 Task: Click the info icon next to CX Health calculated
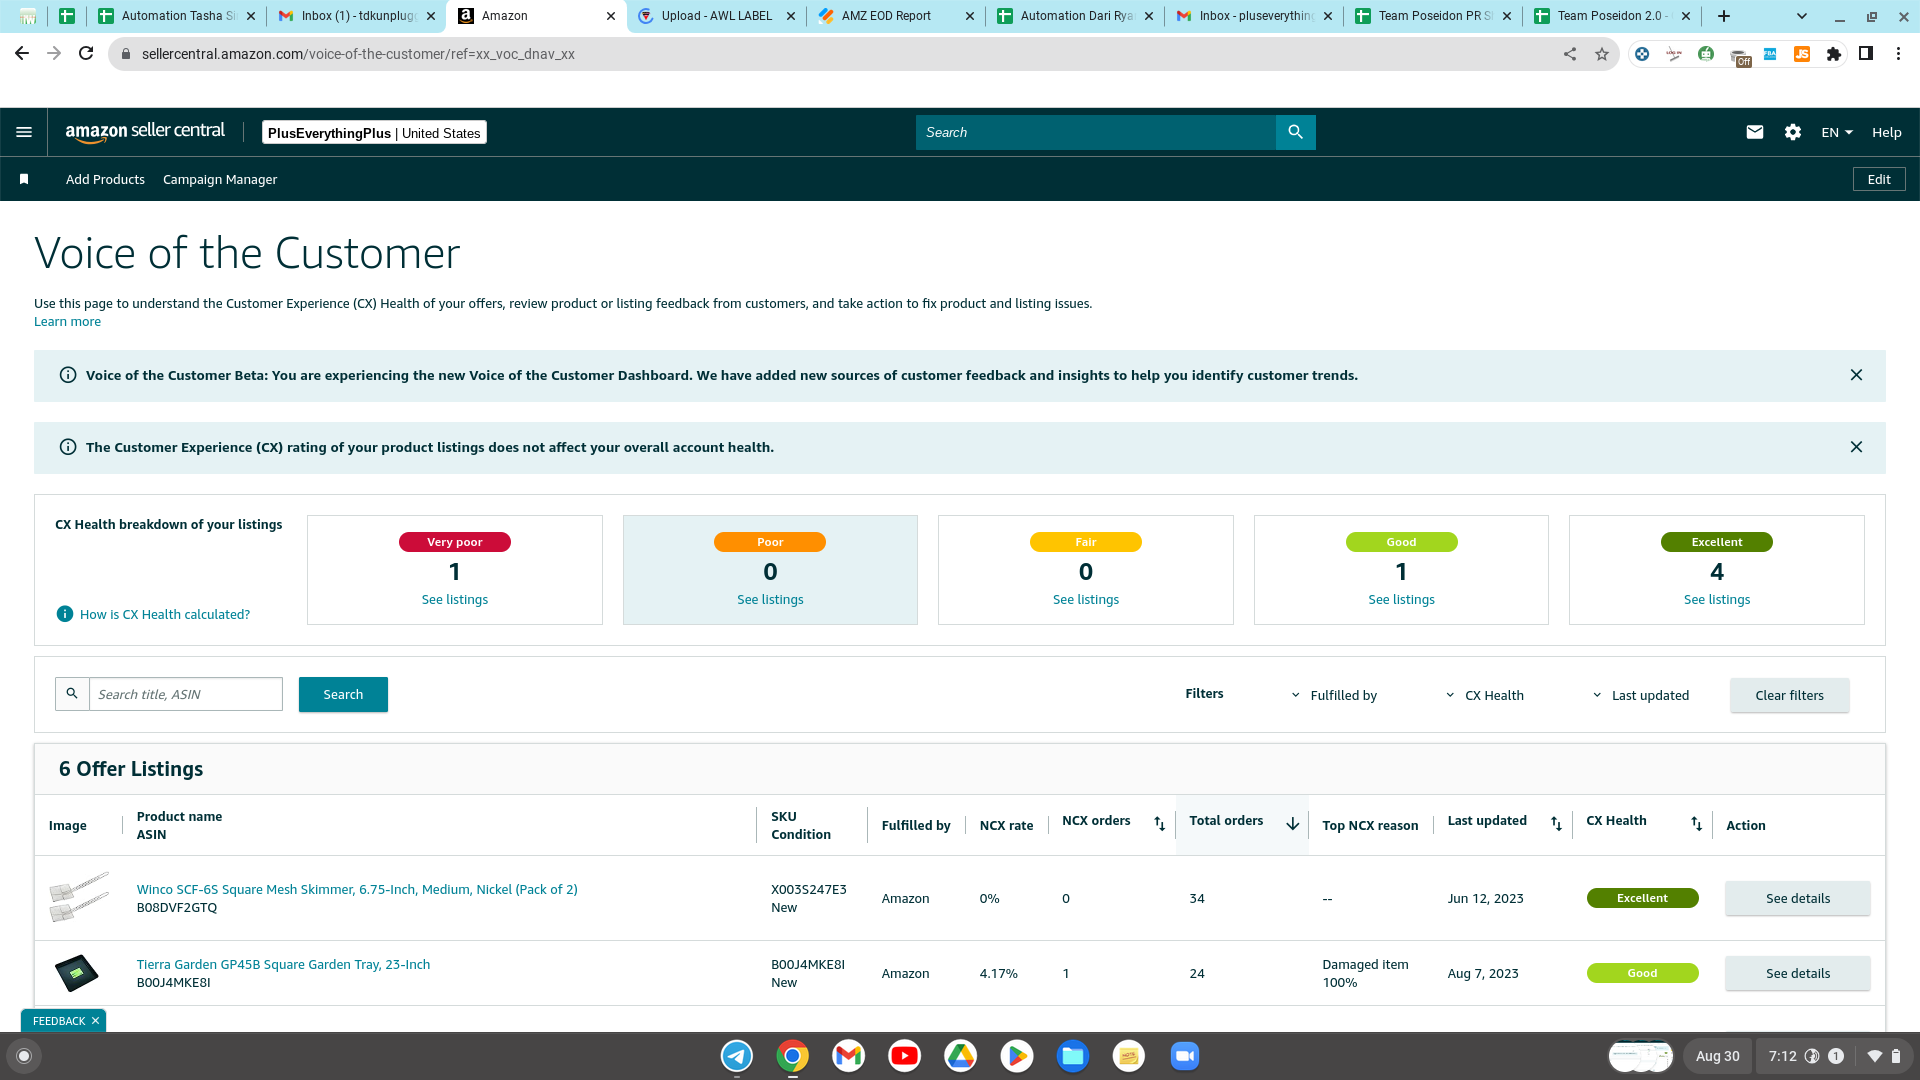pyautogui.click(x=65, y=614)
